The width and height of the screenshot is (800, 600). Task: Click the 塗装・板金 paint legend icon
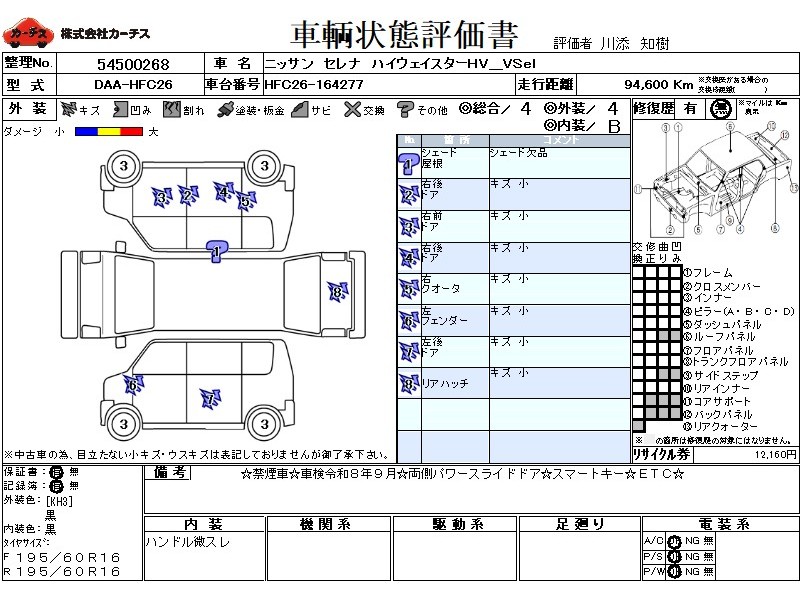coord(224,110)
